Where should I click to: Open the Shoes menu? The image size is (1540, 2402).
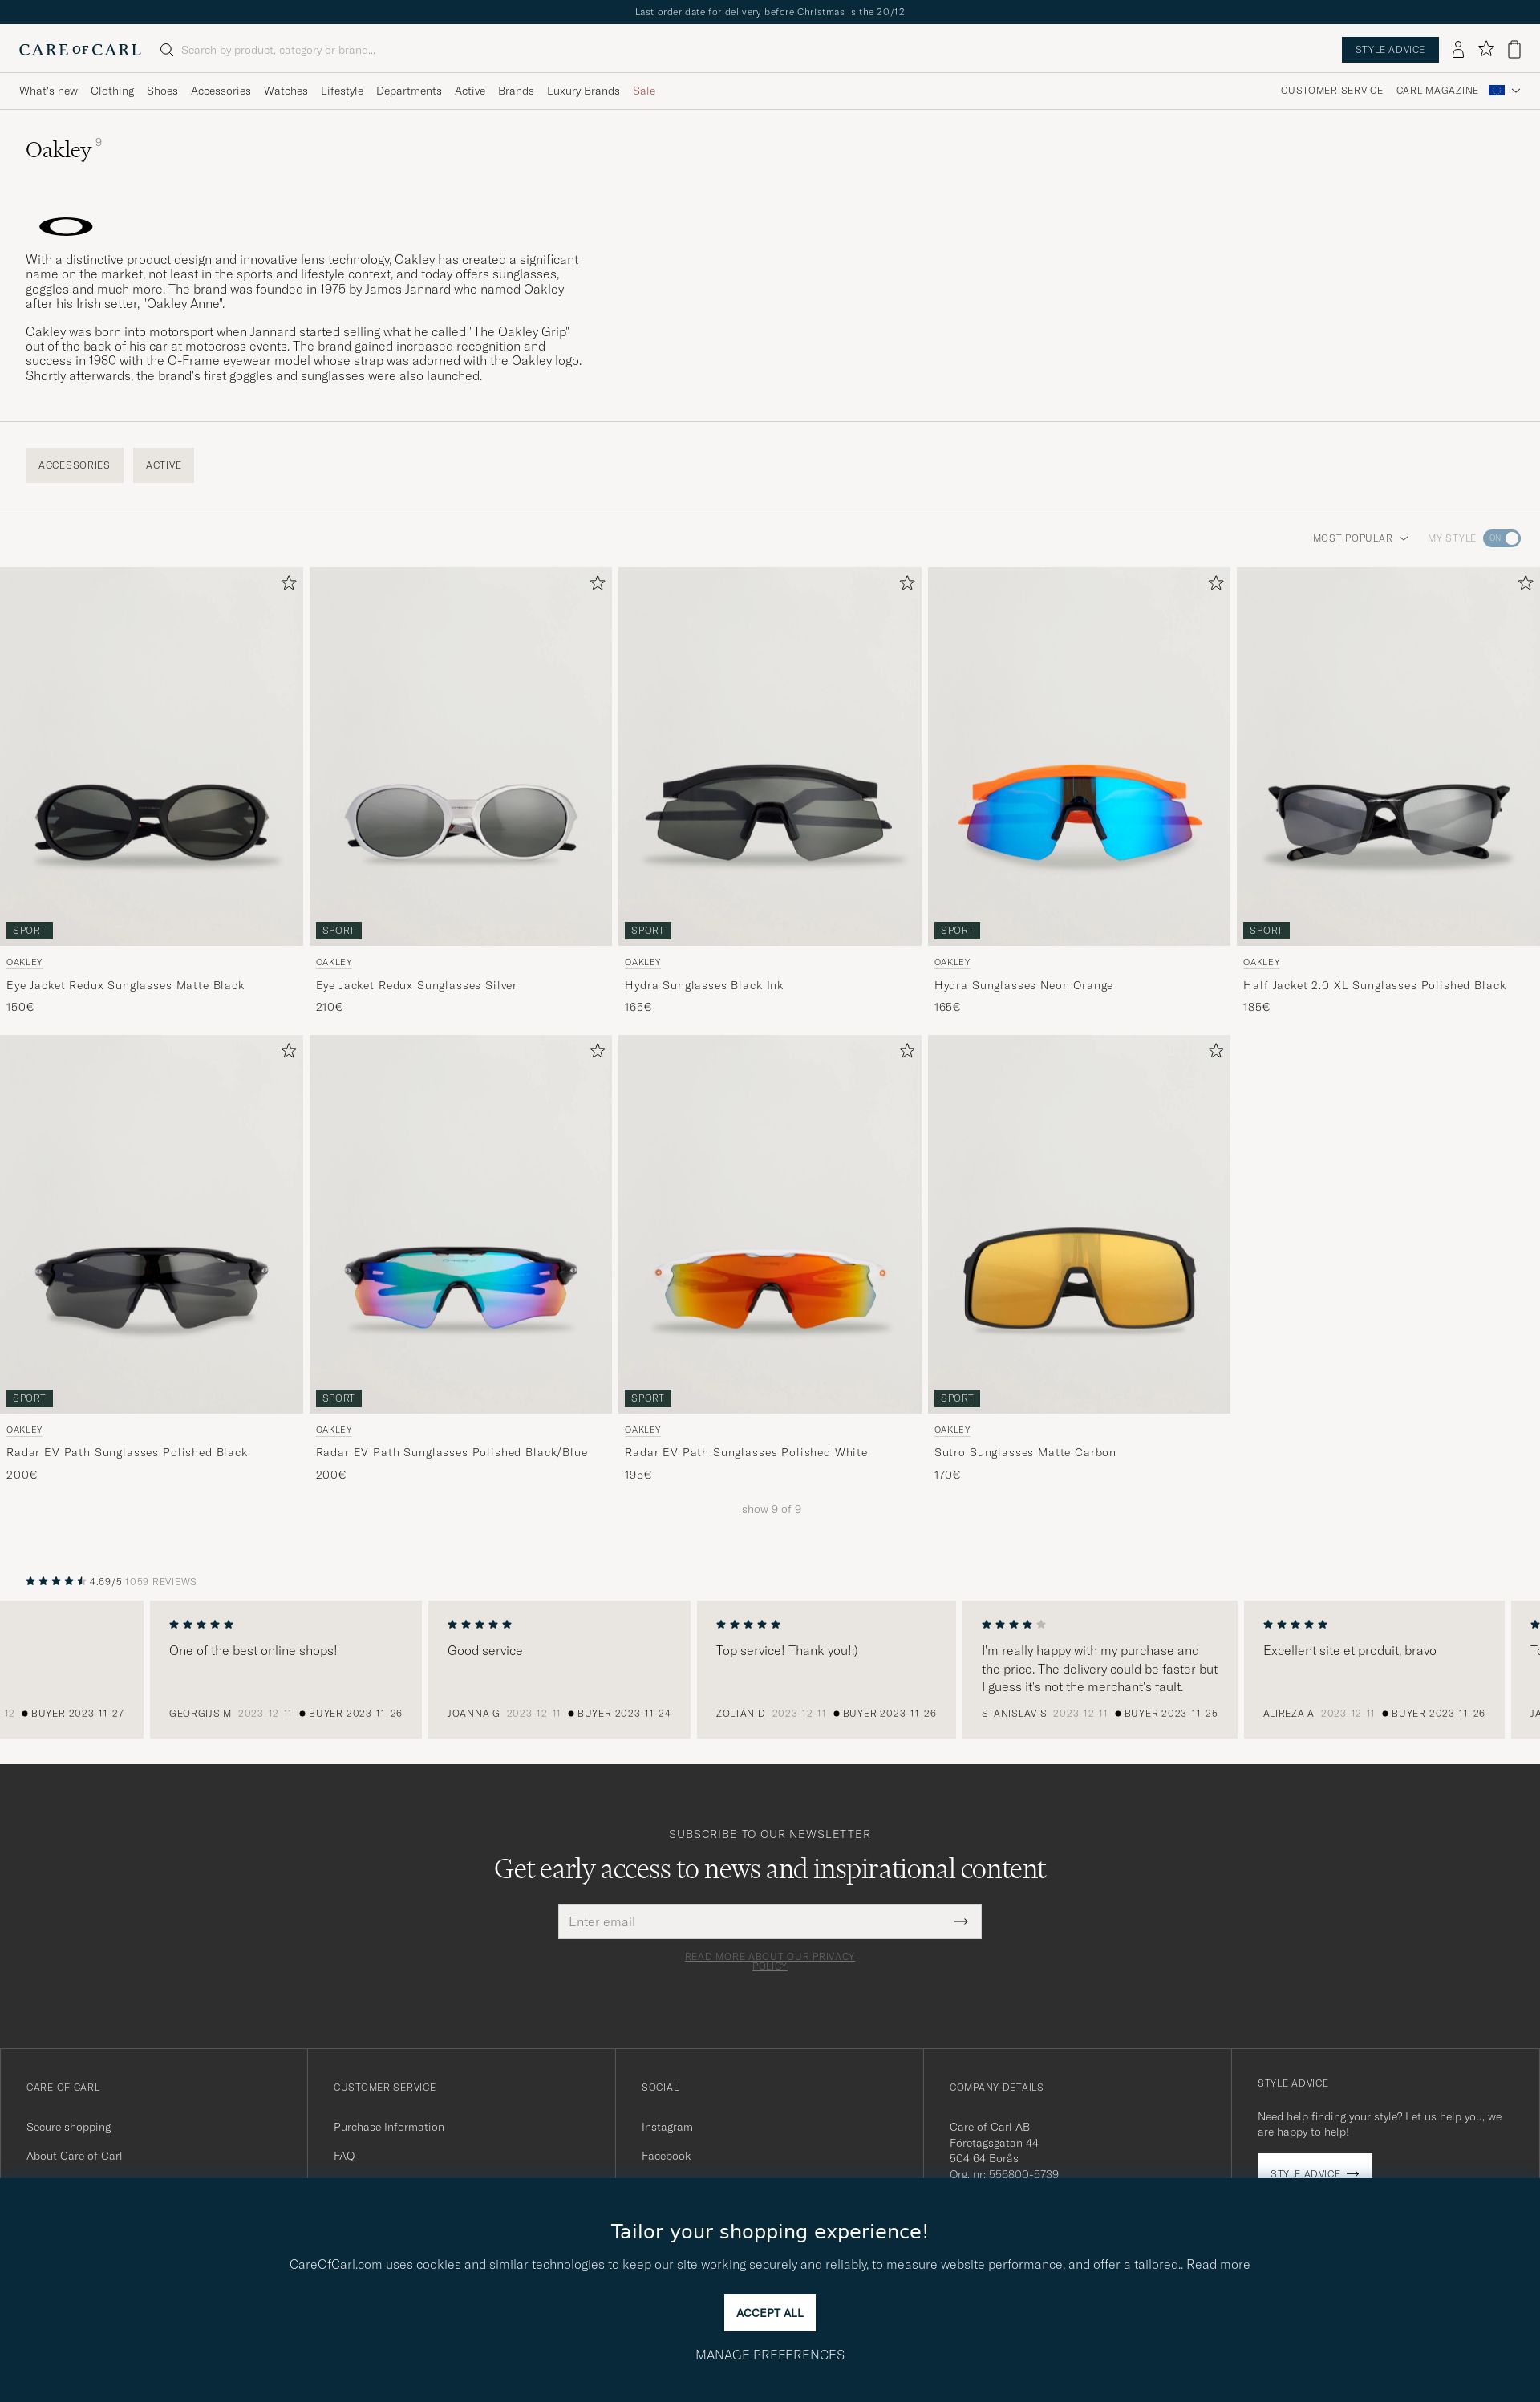[x=162, y=91]
